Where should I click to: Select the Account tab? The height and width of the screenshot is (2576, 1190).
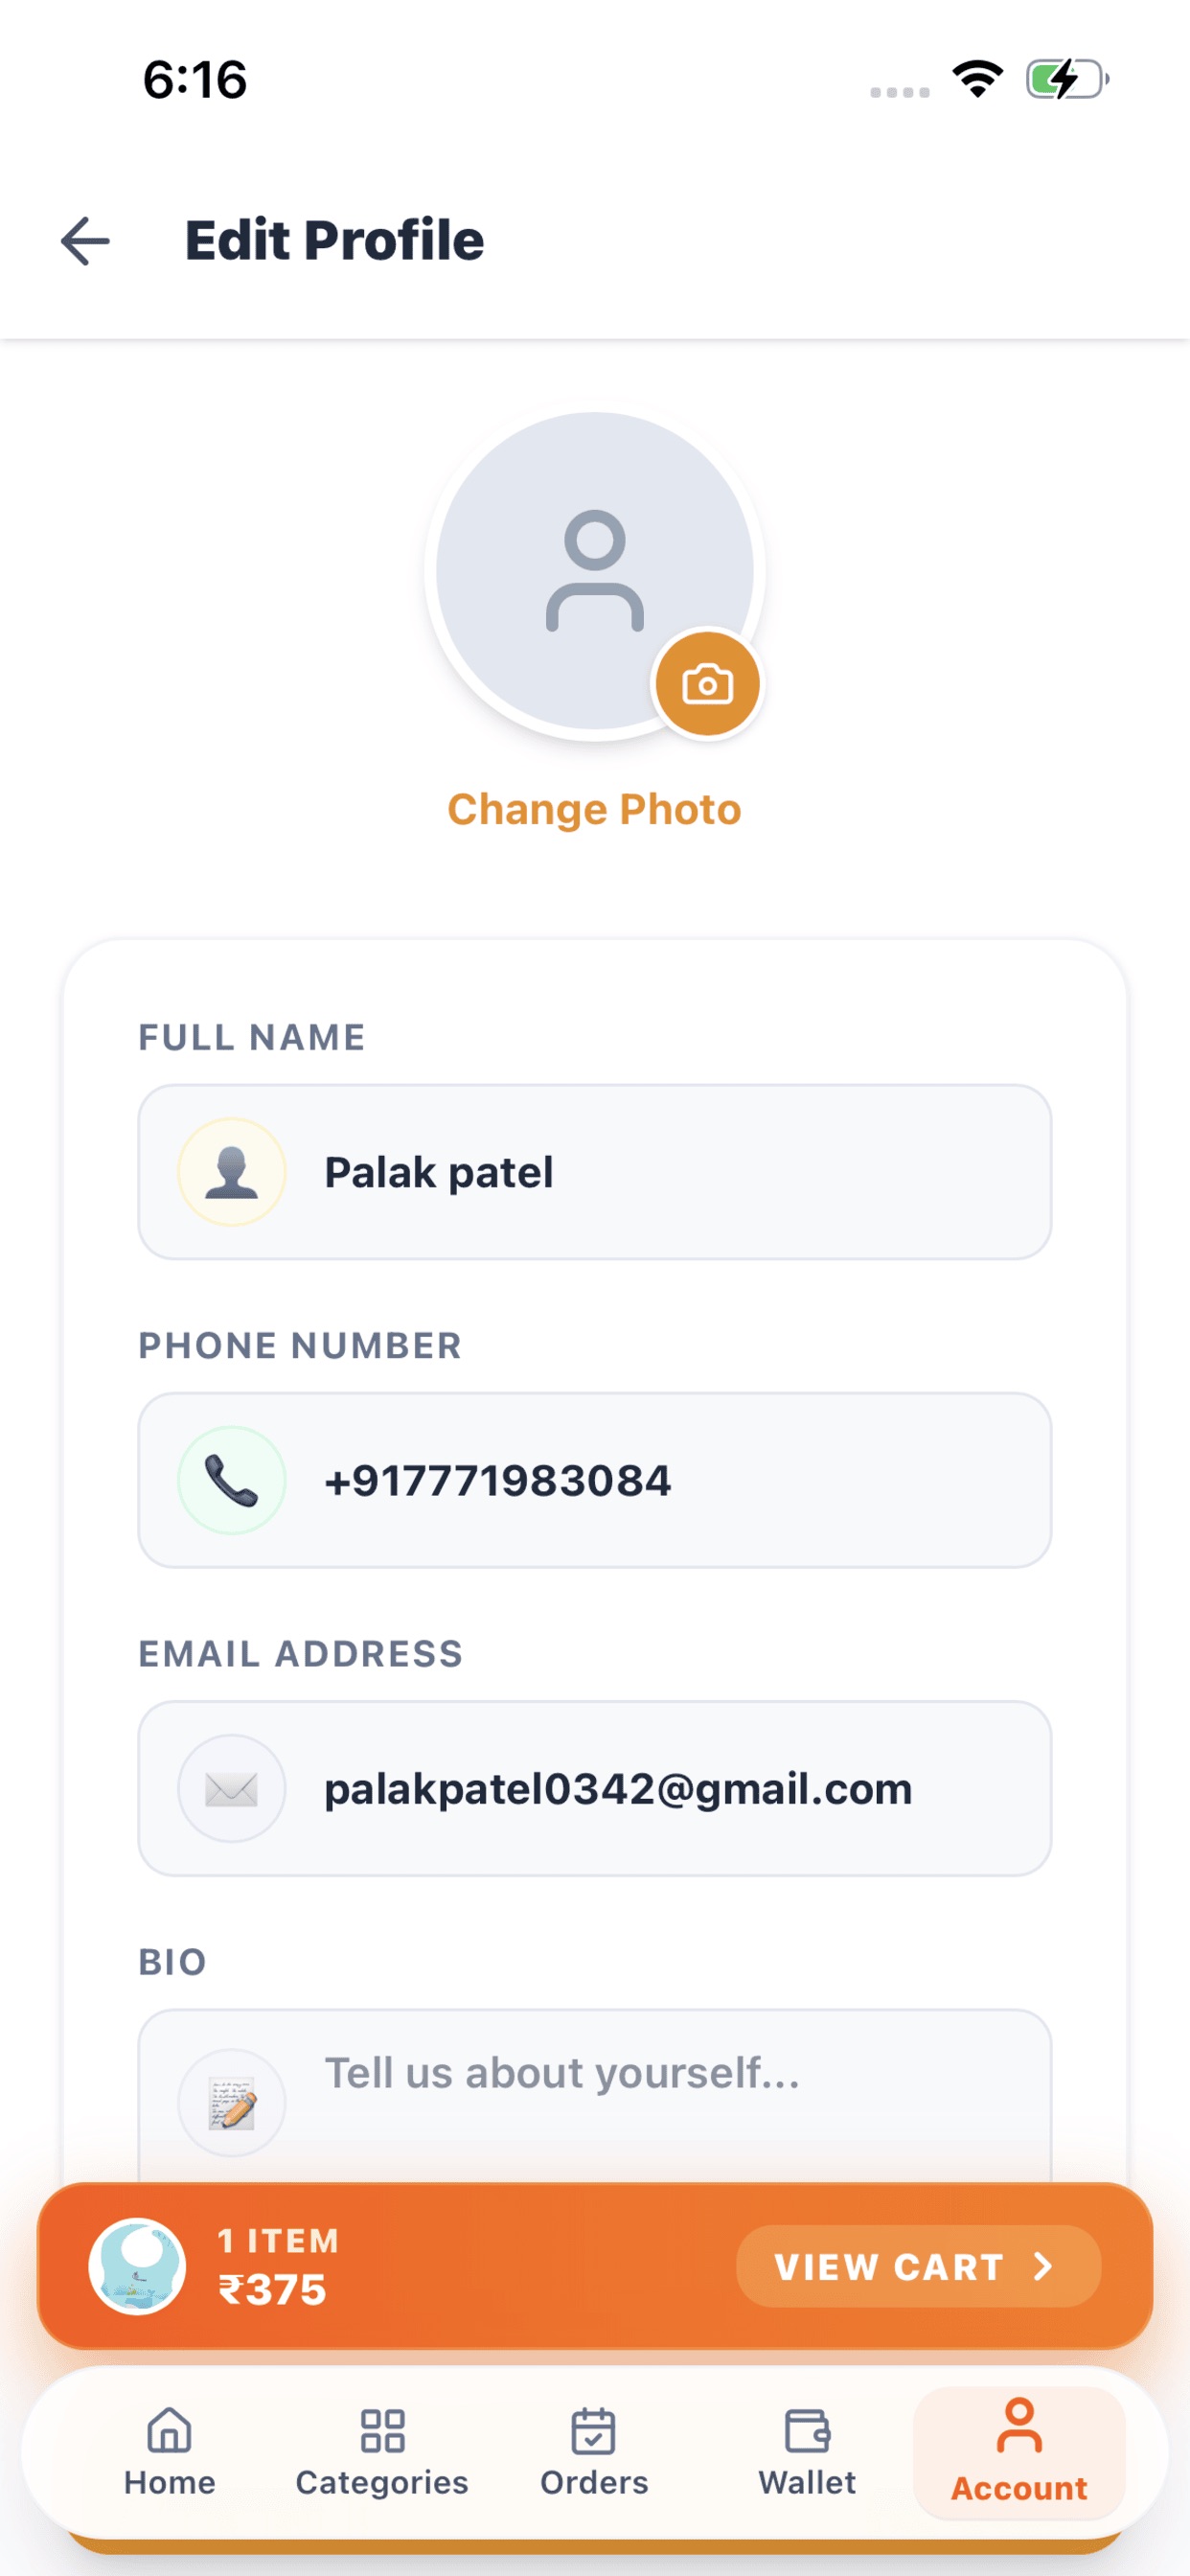[1019, 2452]
